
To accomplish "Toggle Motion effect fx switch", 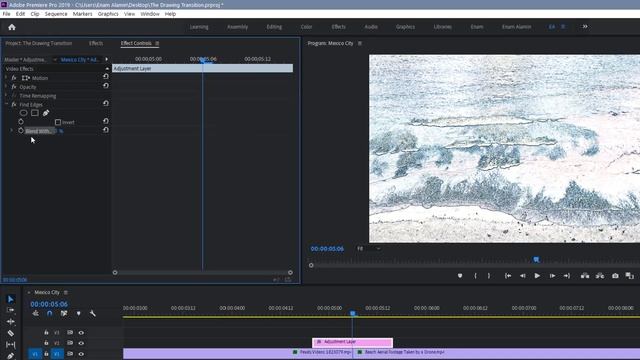I will point(14,78).
